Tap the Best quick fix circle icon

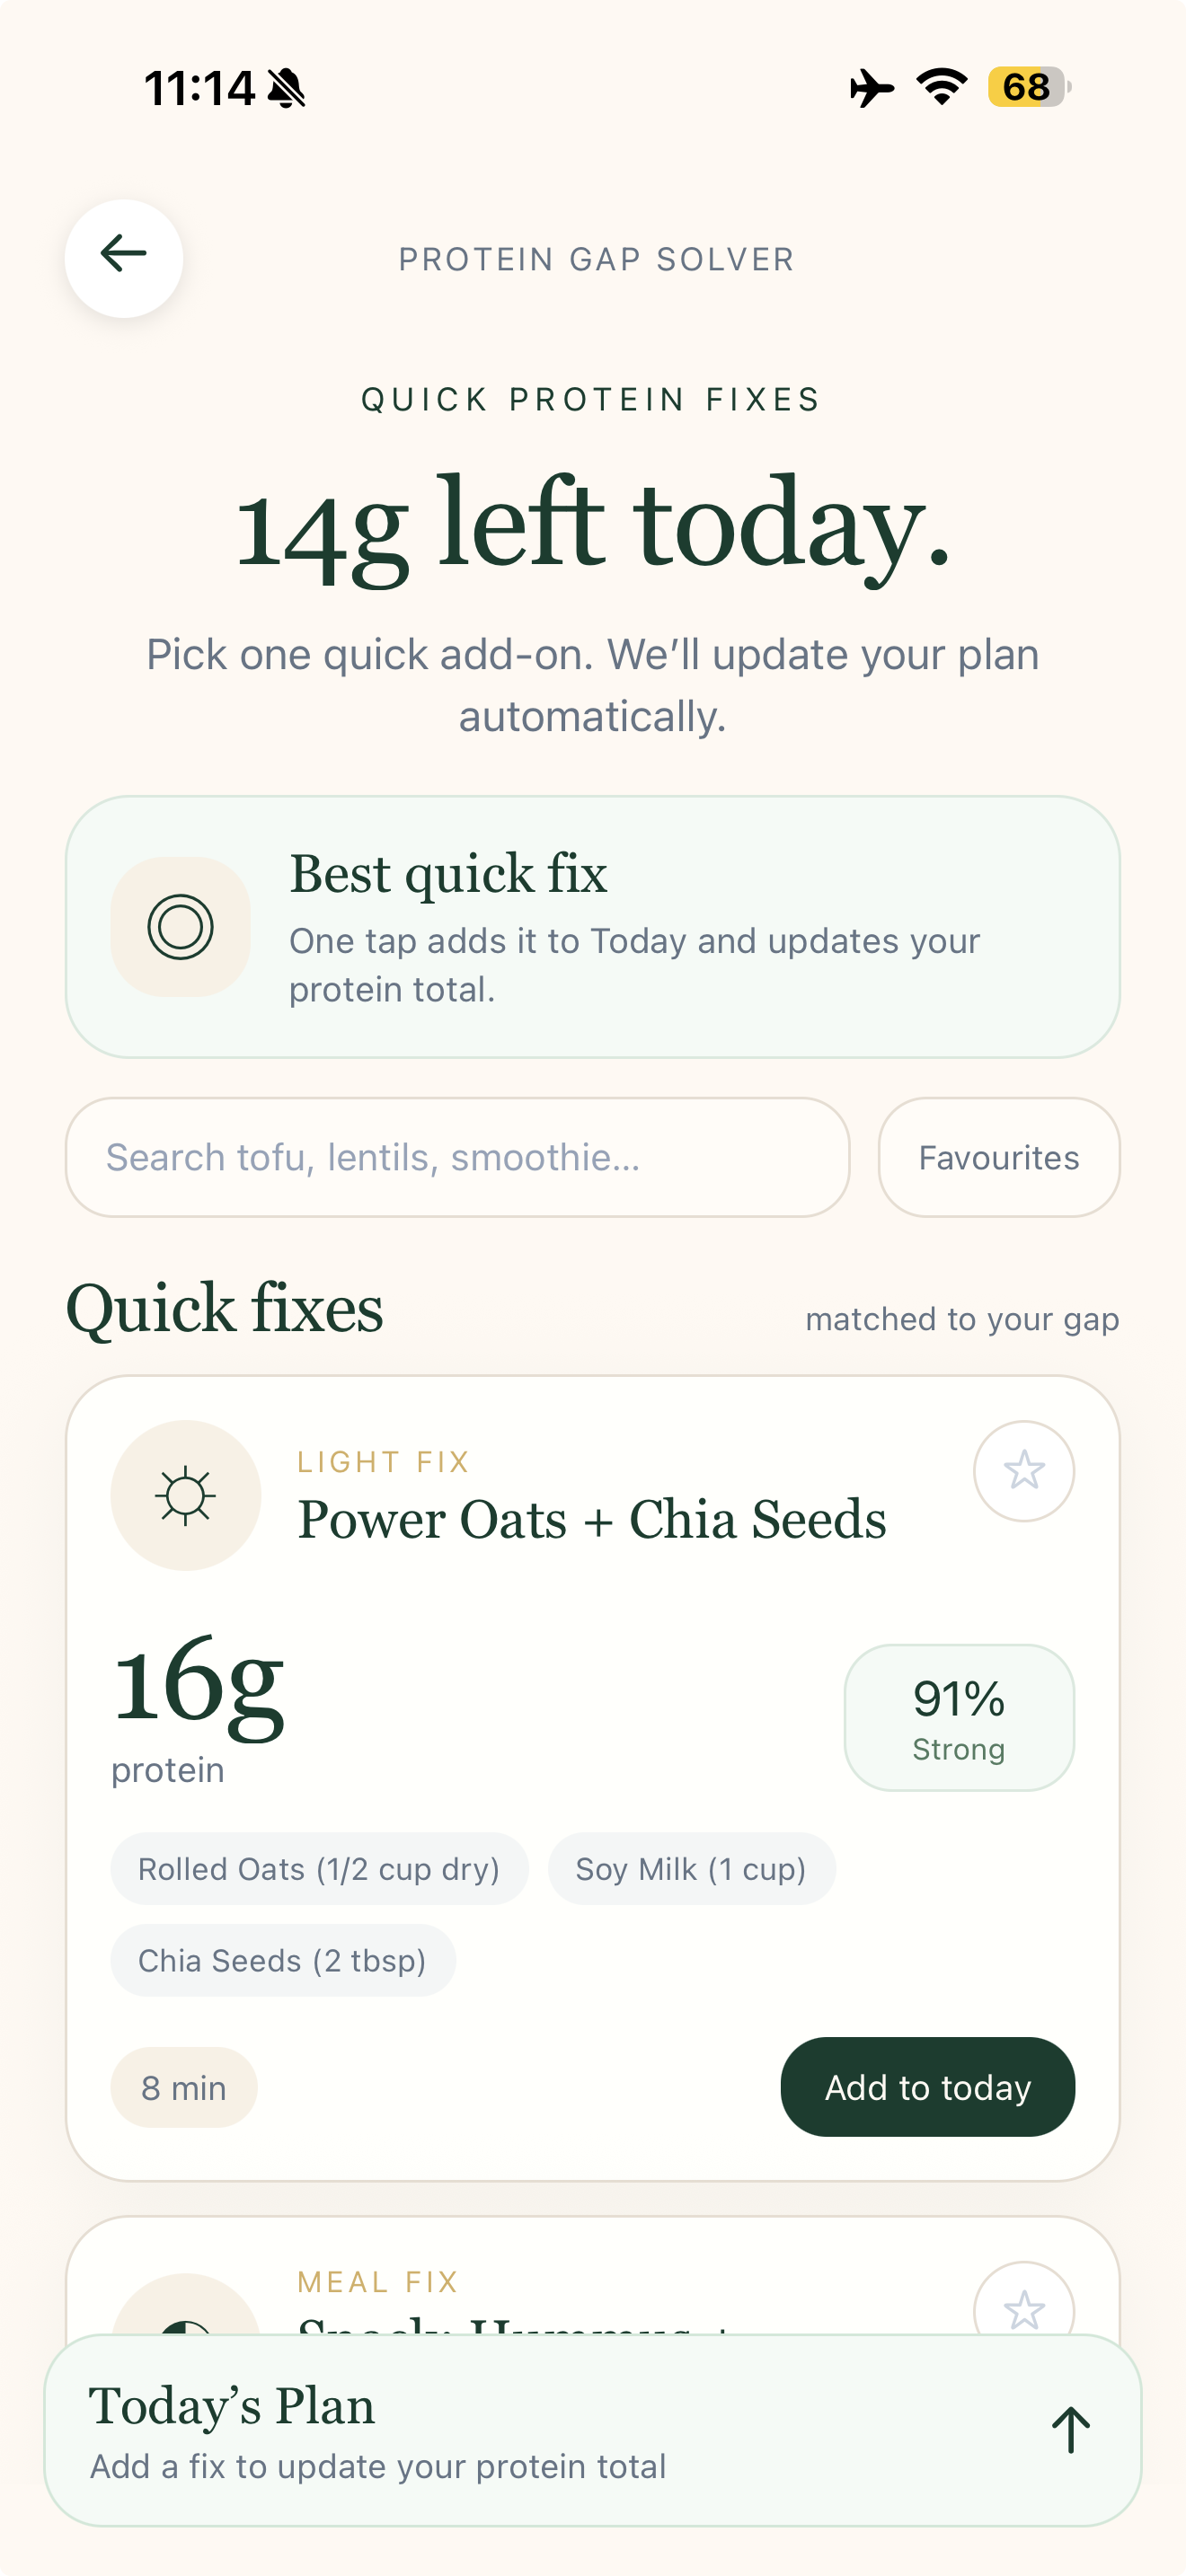pyautogui.click(x=181, y=927)
